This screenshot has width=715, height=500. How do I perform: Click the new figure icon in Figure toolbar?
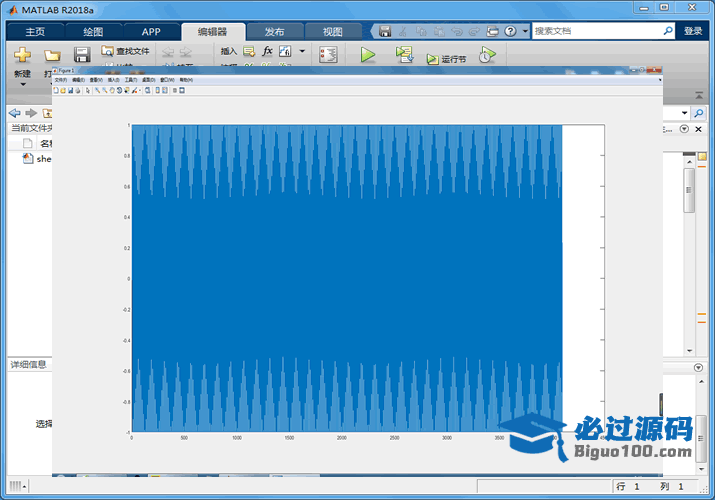click(x=56, y=91)
